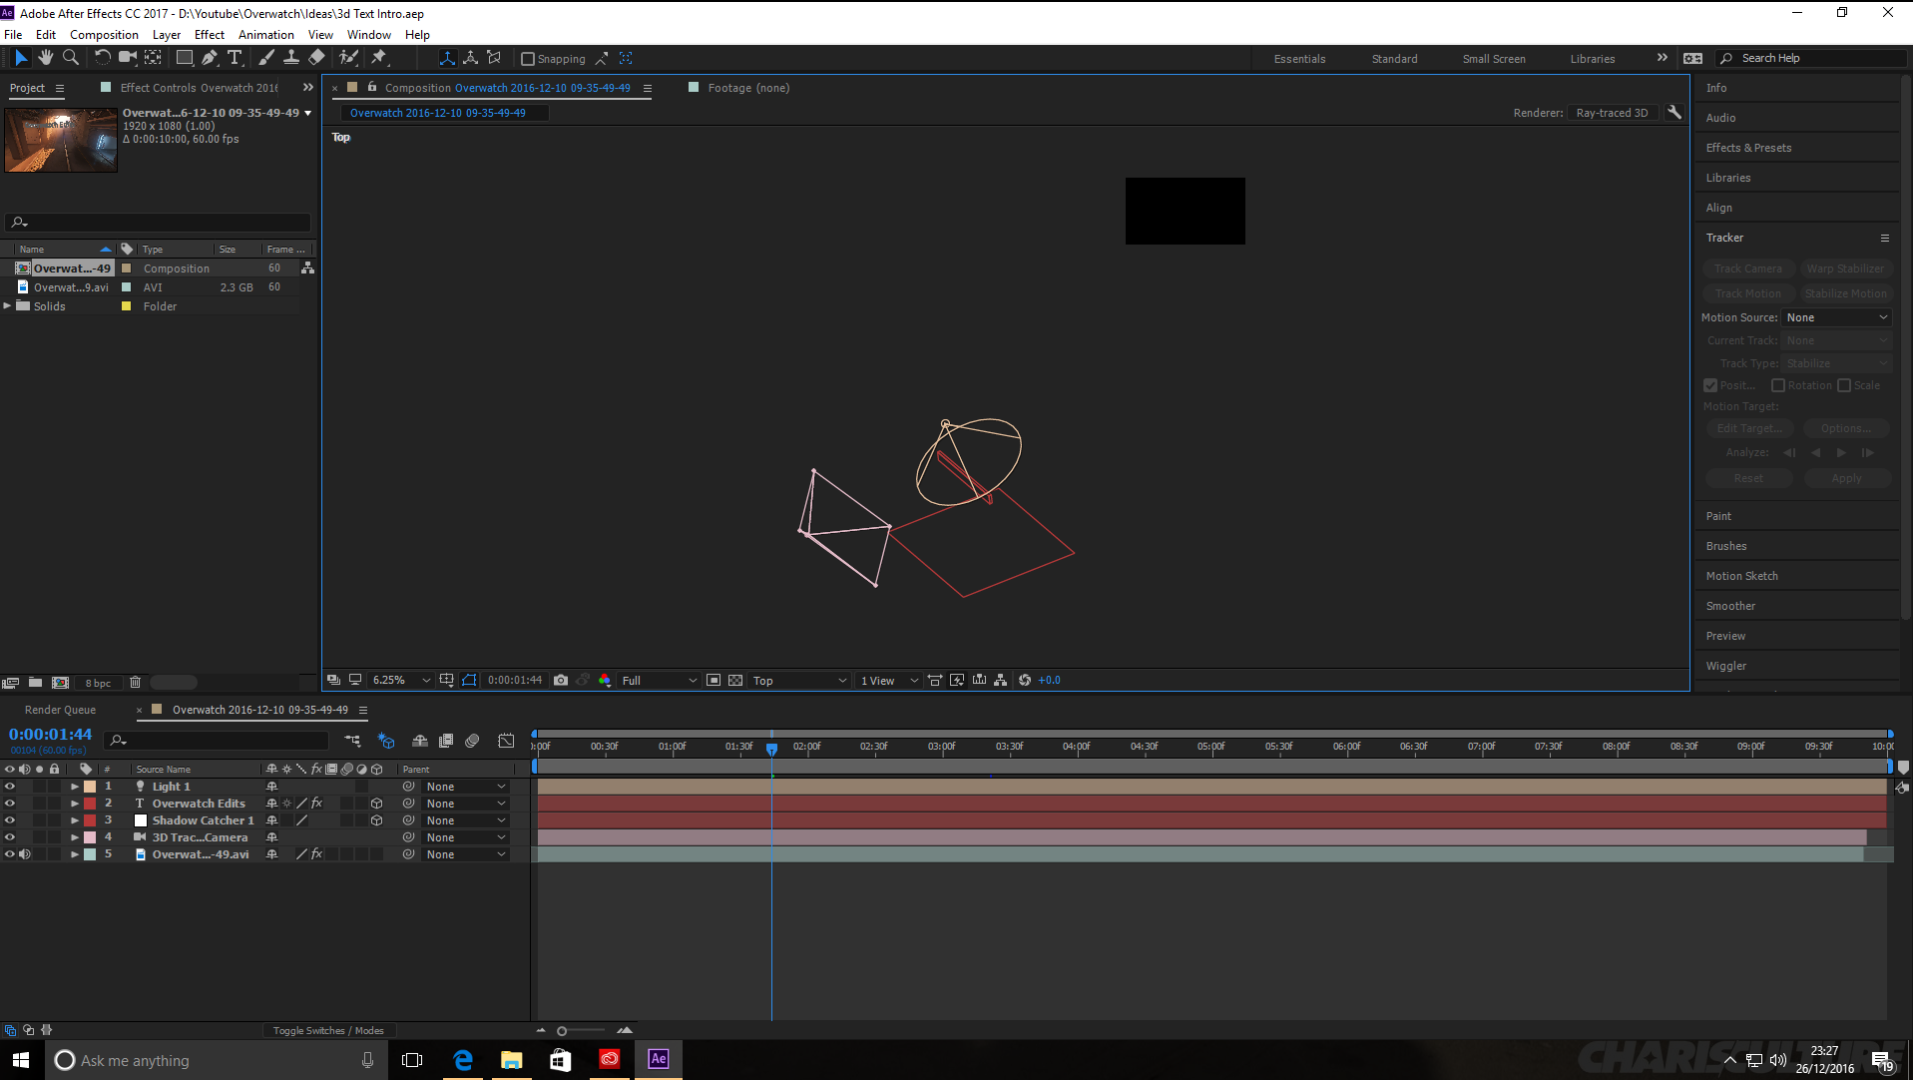Screen dimensions: 1913x1080
Task: Toggle Region of Interest in viewer
Action: point(713,680)
